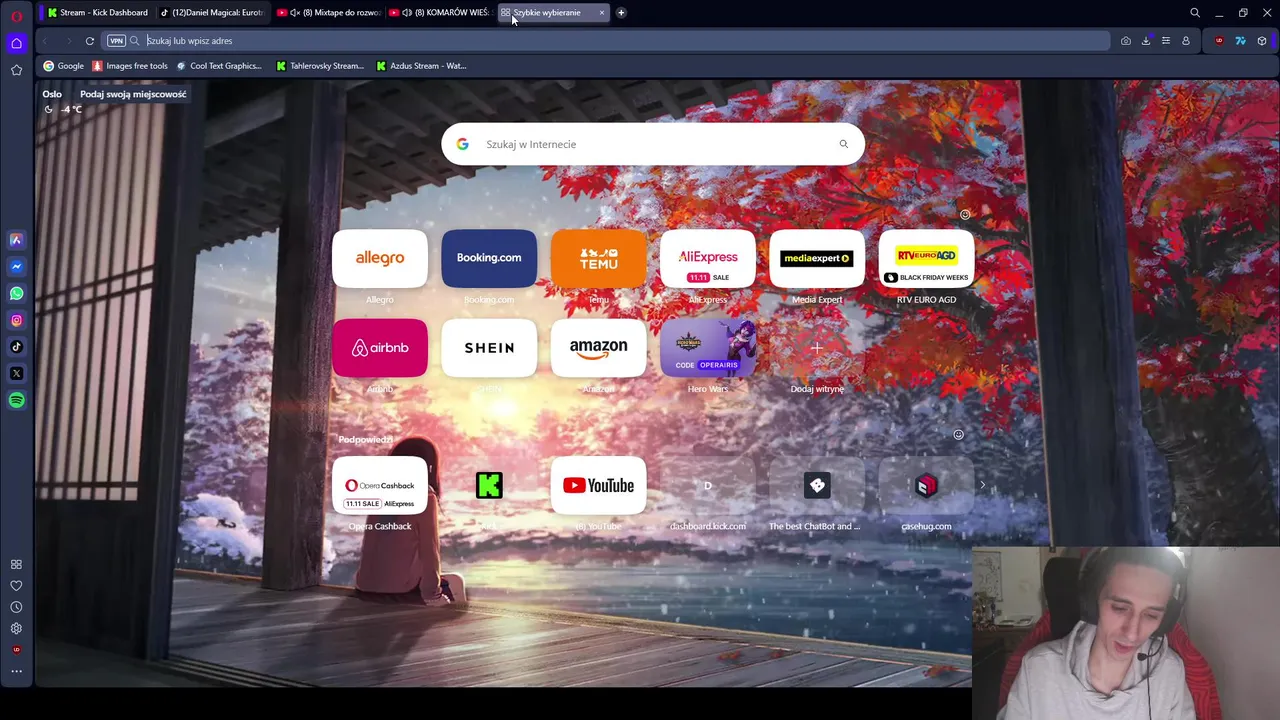The height and width of the screenshot is (720, 1280).
Task: Click the tab search magnifier icon
Action: (1195, 13)
